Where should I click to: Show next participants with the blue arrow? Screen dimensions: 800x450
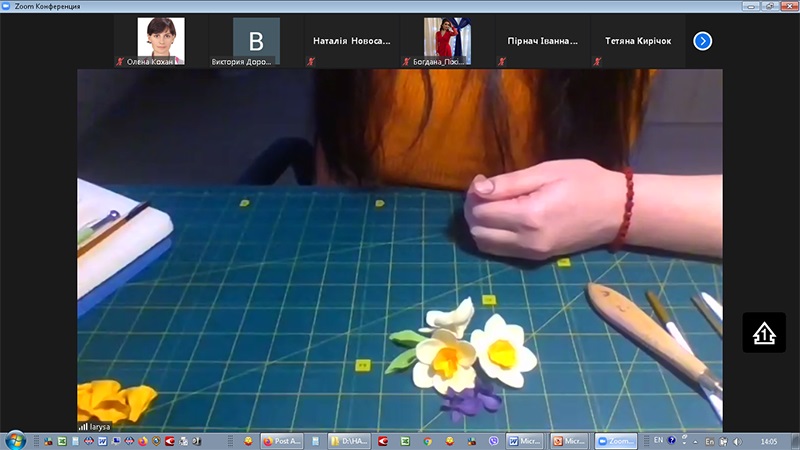pos(703,41)
